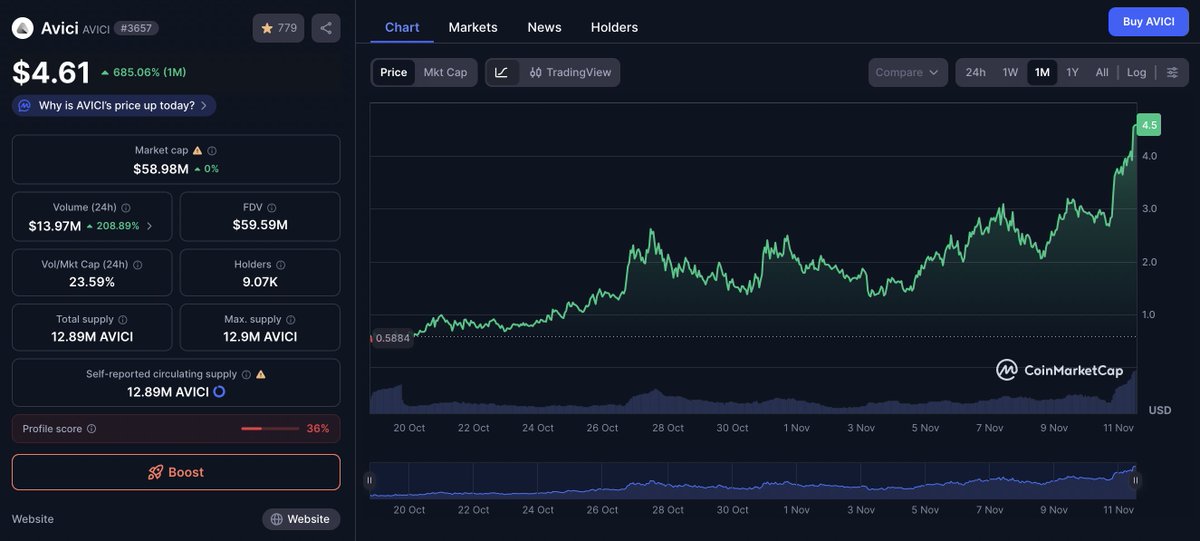Viewport: 1200px width, 541px height.
Task: Click the 685.06% (1M) change text
Action: click(150, 72)
